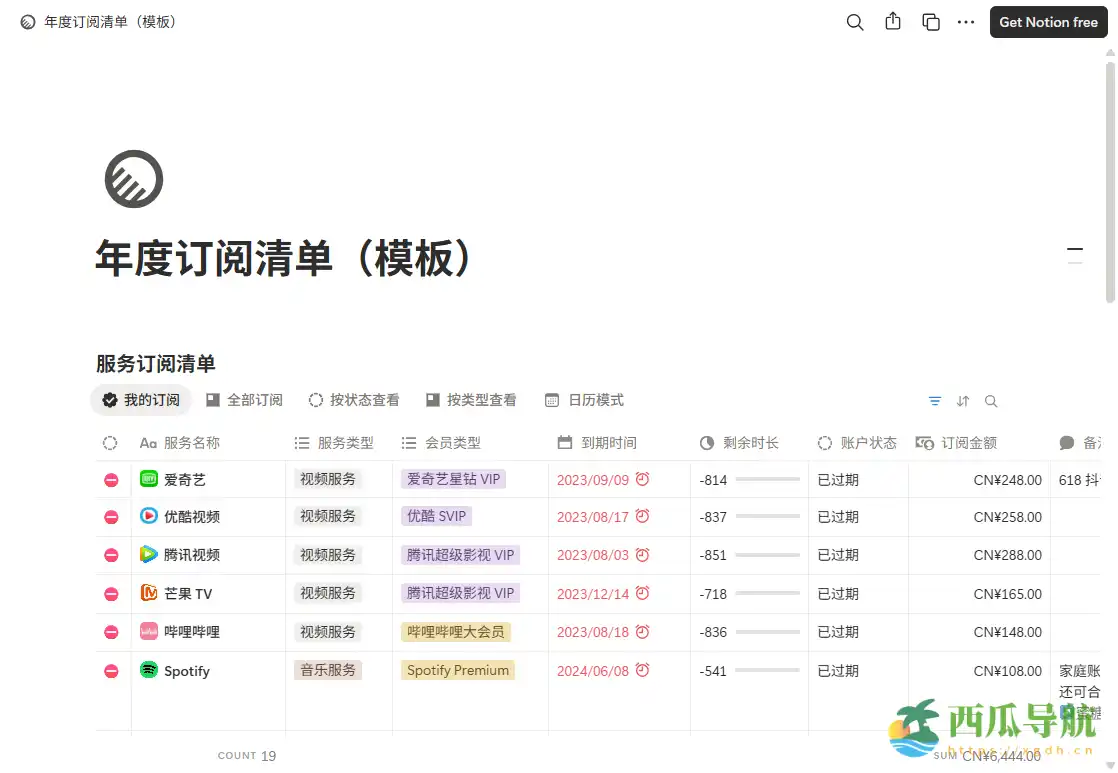Image resolution: width=1118 pixels, height=773 pixels.
Task: Click the Get Notion free button
Action: tap(1048, 21)
